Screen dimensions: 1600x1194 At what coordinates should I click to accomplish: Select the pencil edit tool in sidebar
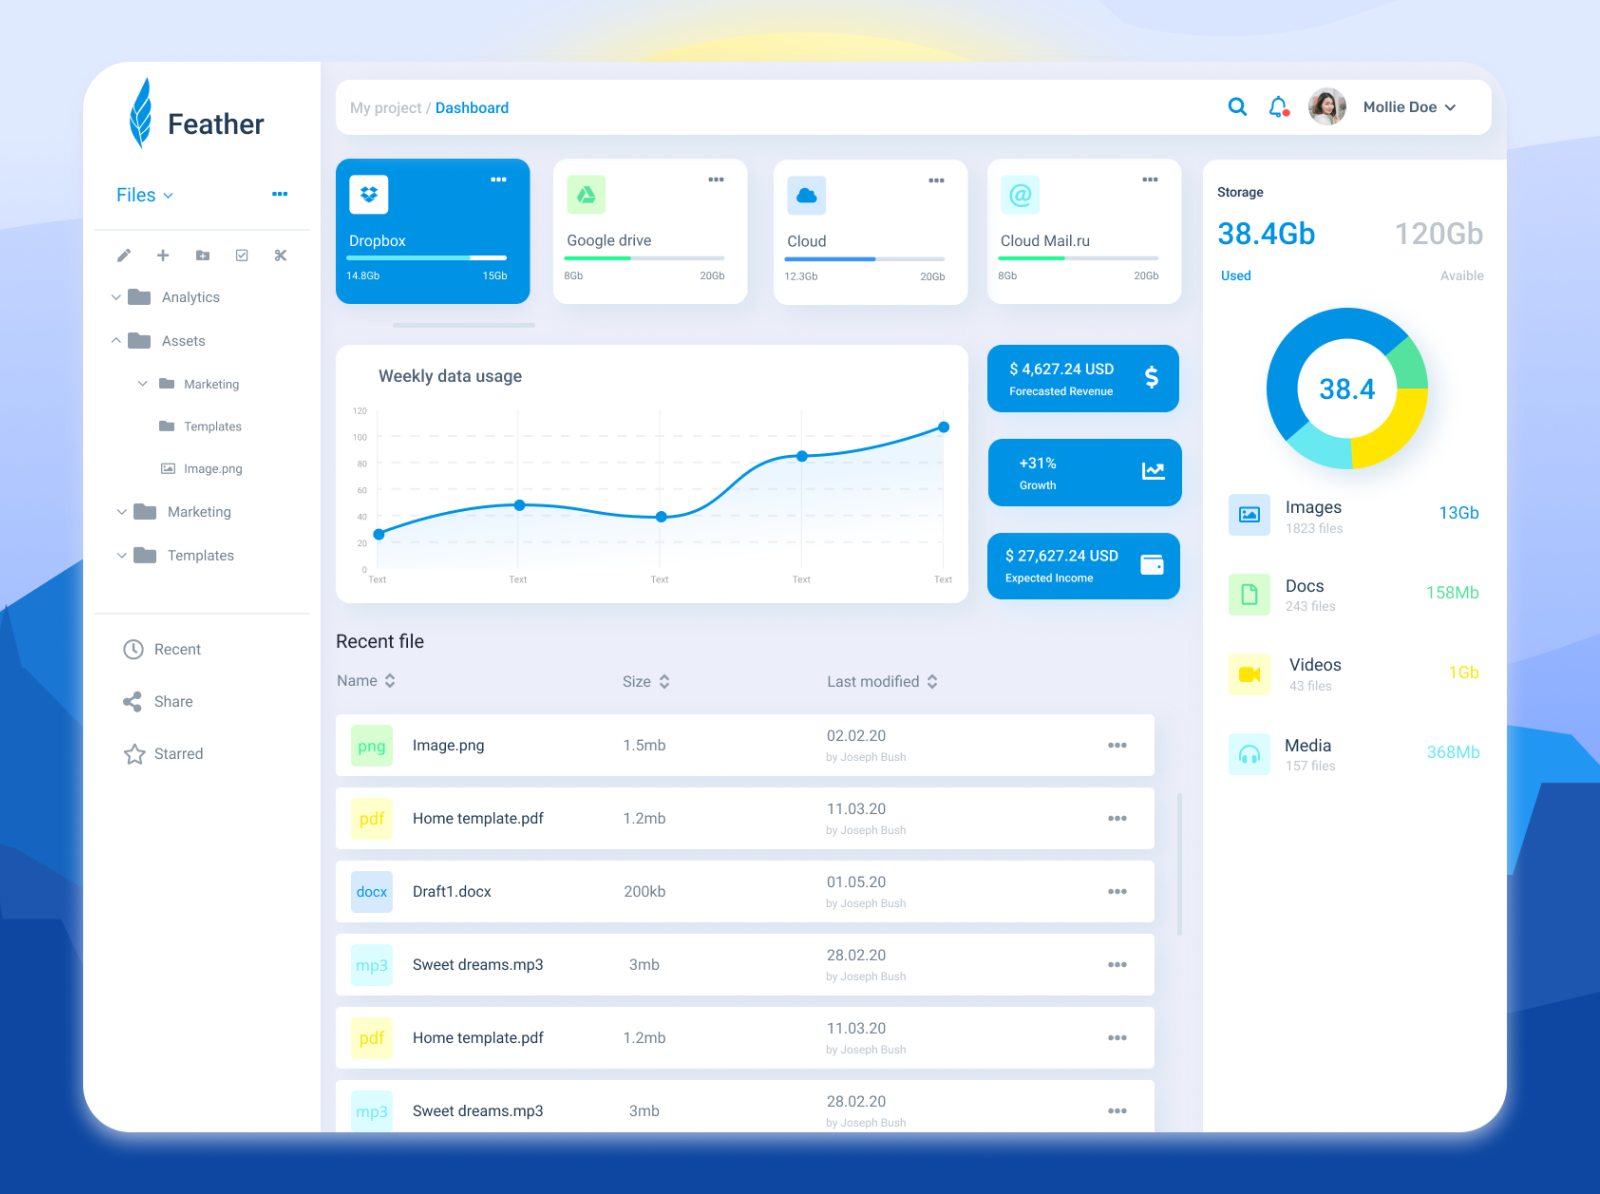pyautogui.click(x=124, y=255)
